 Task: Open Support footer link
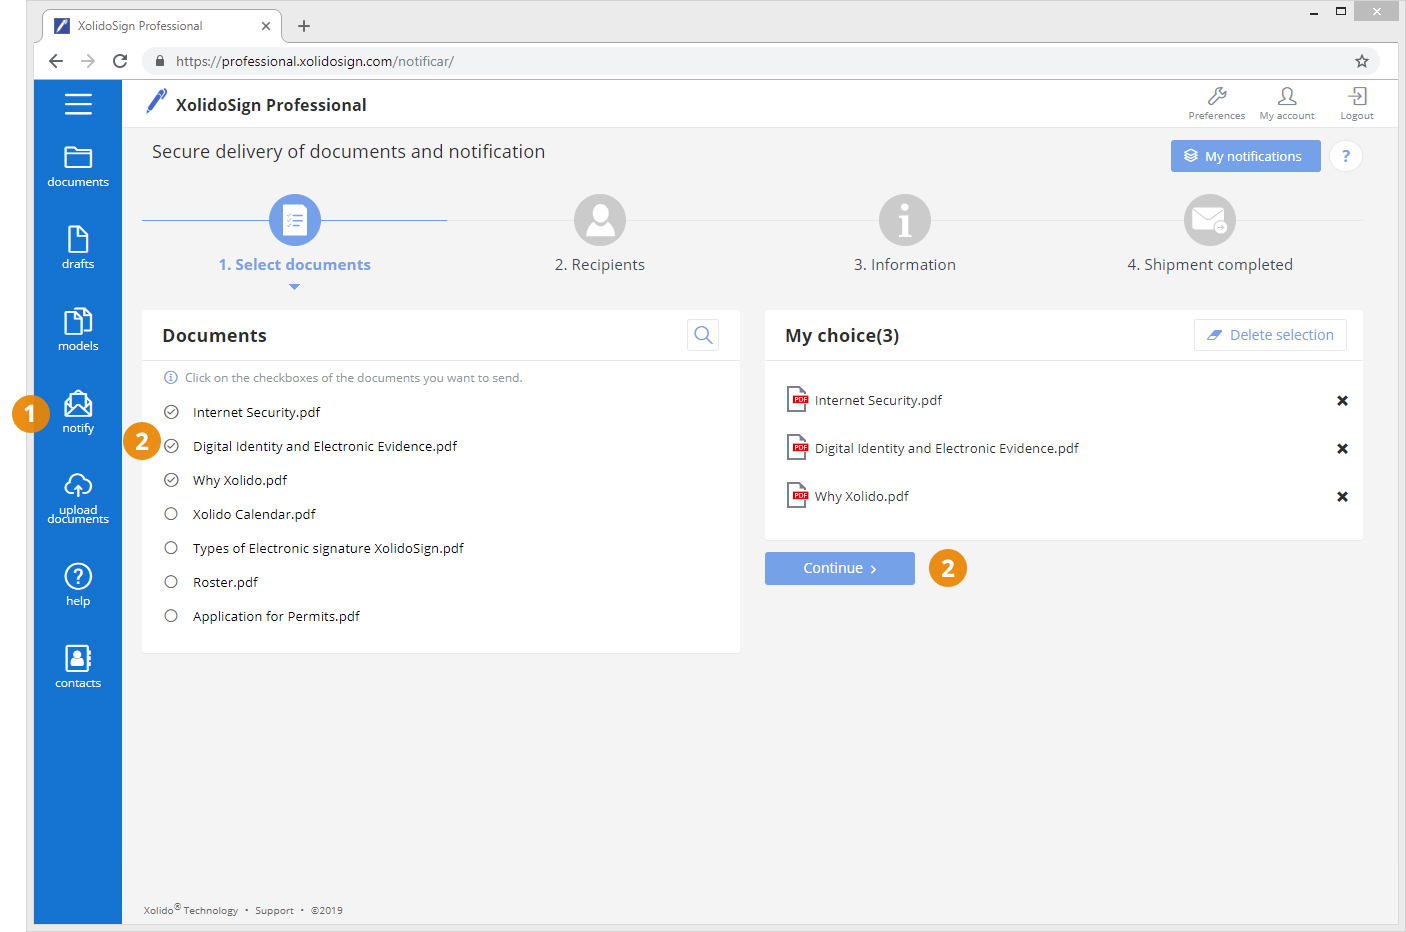click(x=274, y=911)
